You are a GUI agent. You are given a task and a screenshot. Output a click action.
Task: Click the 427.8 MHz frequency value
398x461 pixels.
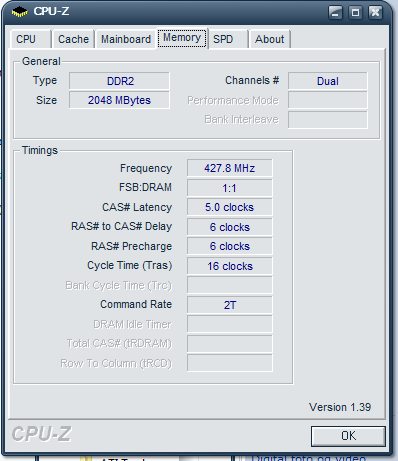pyautogui.click(x=230, y=168)
